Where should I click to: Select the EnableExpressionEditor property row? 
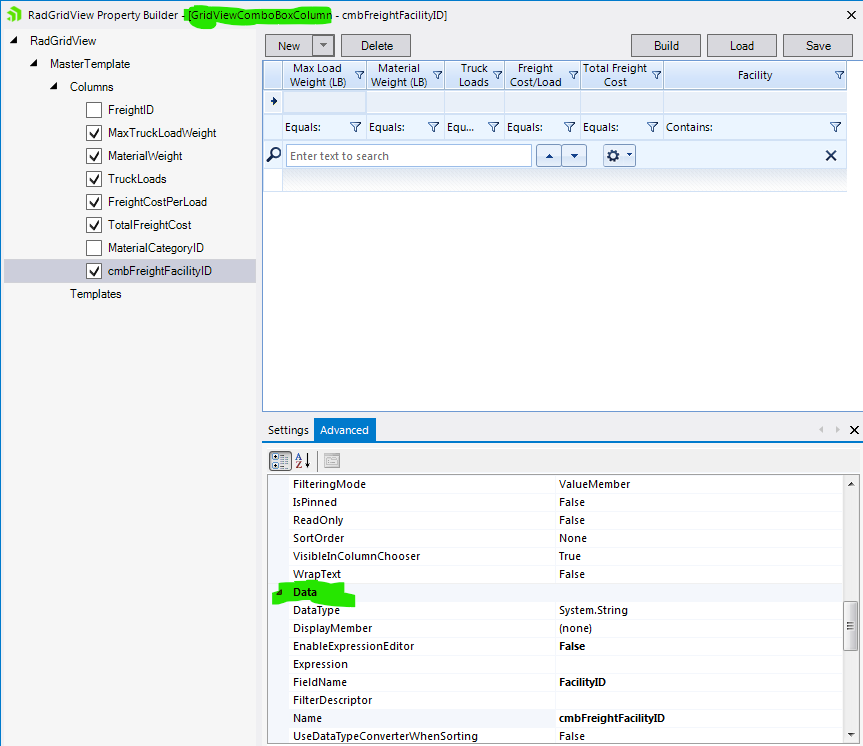point(555,646)
